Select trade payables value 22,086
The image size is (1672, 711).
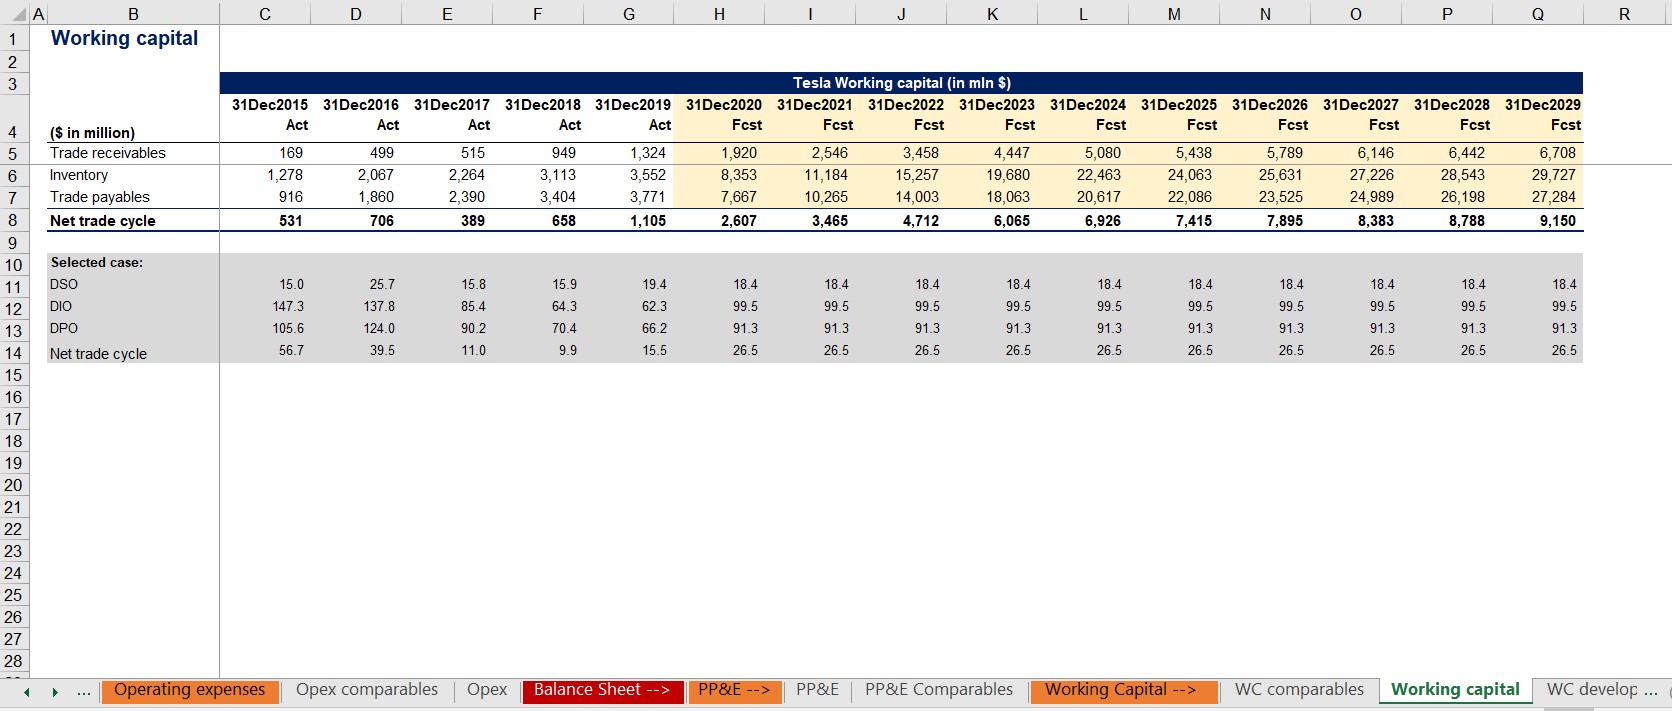(x=1190, y=197)
